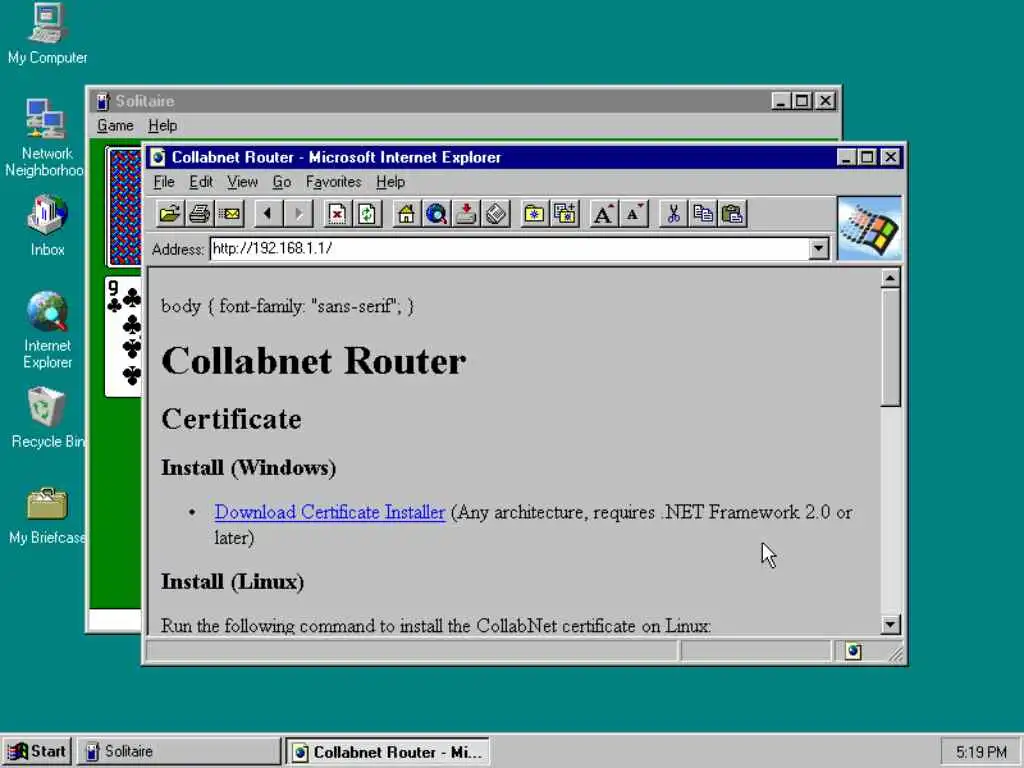Click the Paste clipboard icon

click(x=733, y=214)
